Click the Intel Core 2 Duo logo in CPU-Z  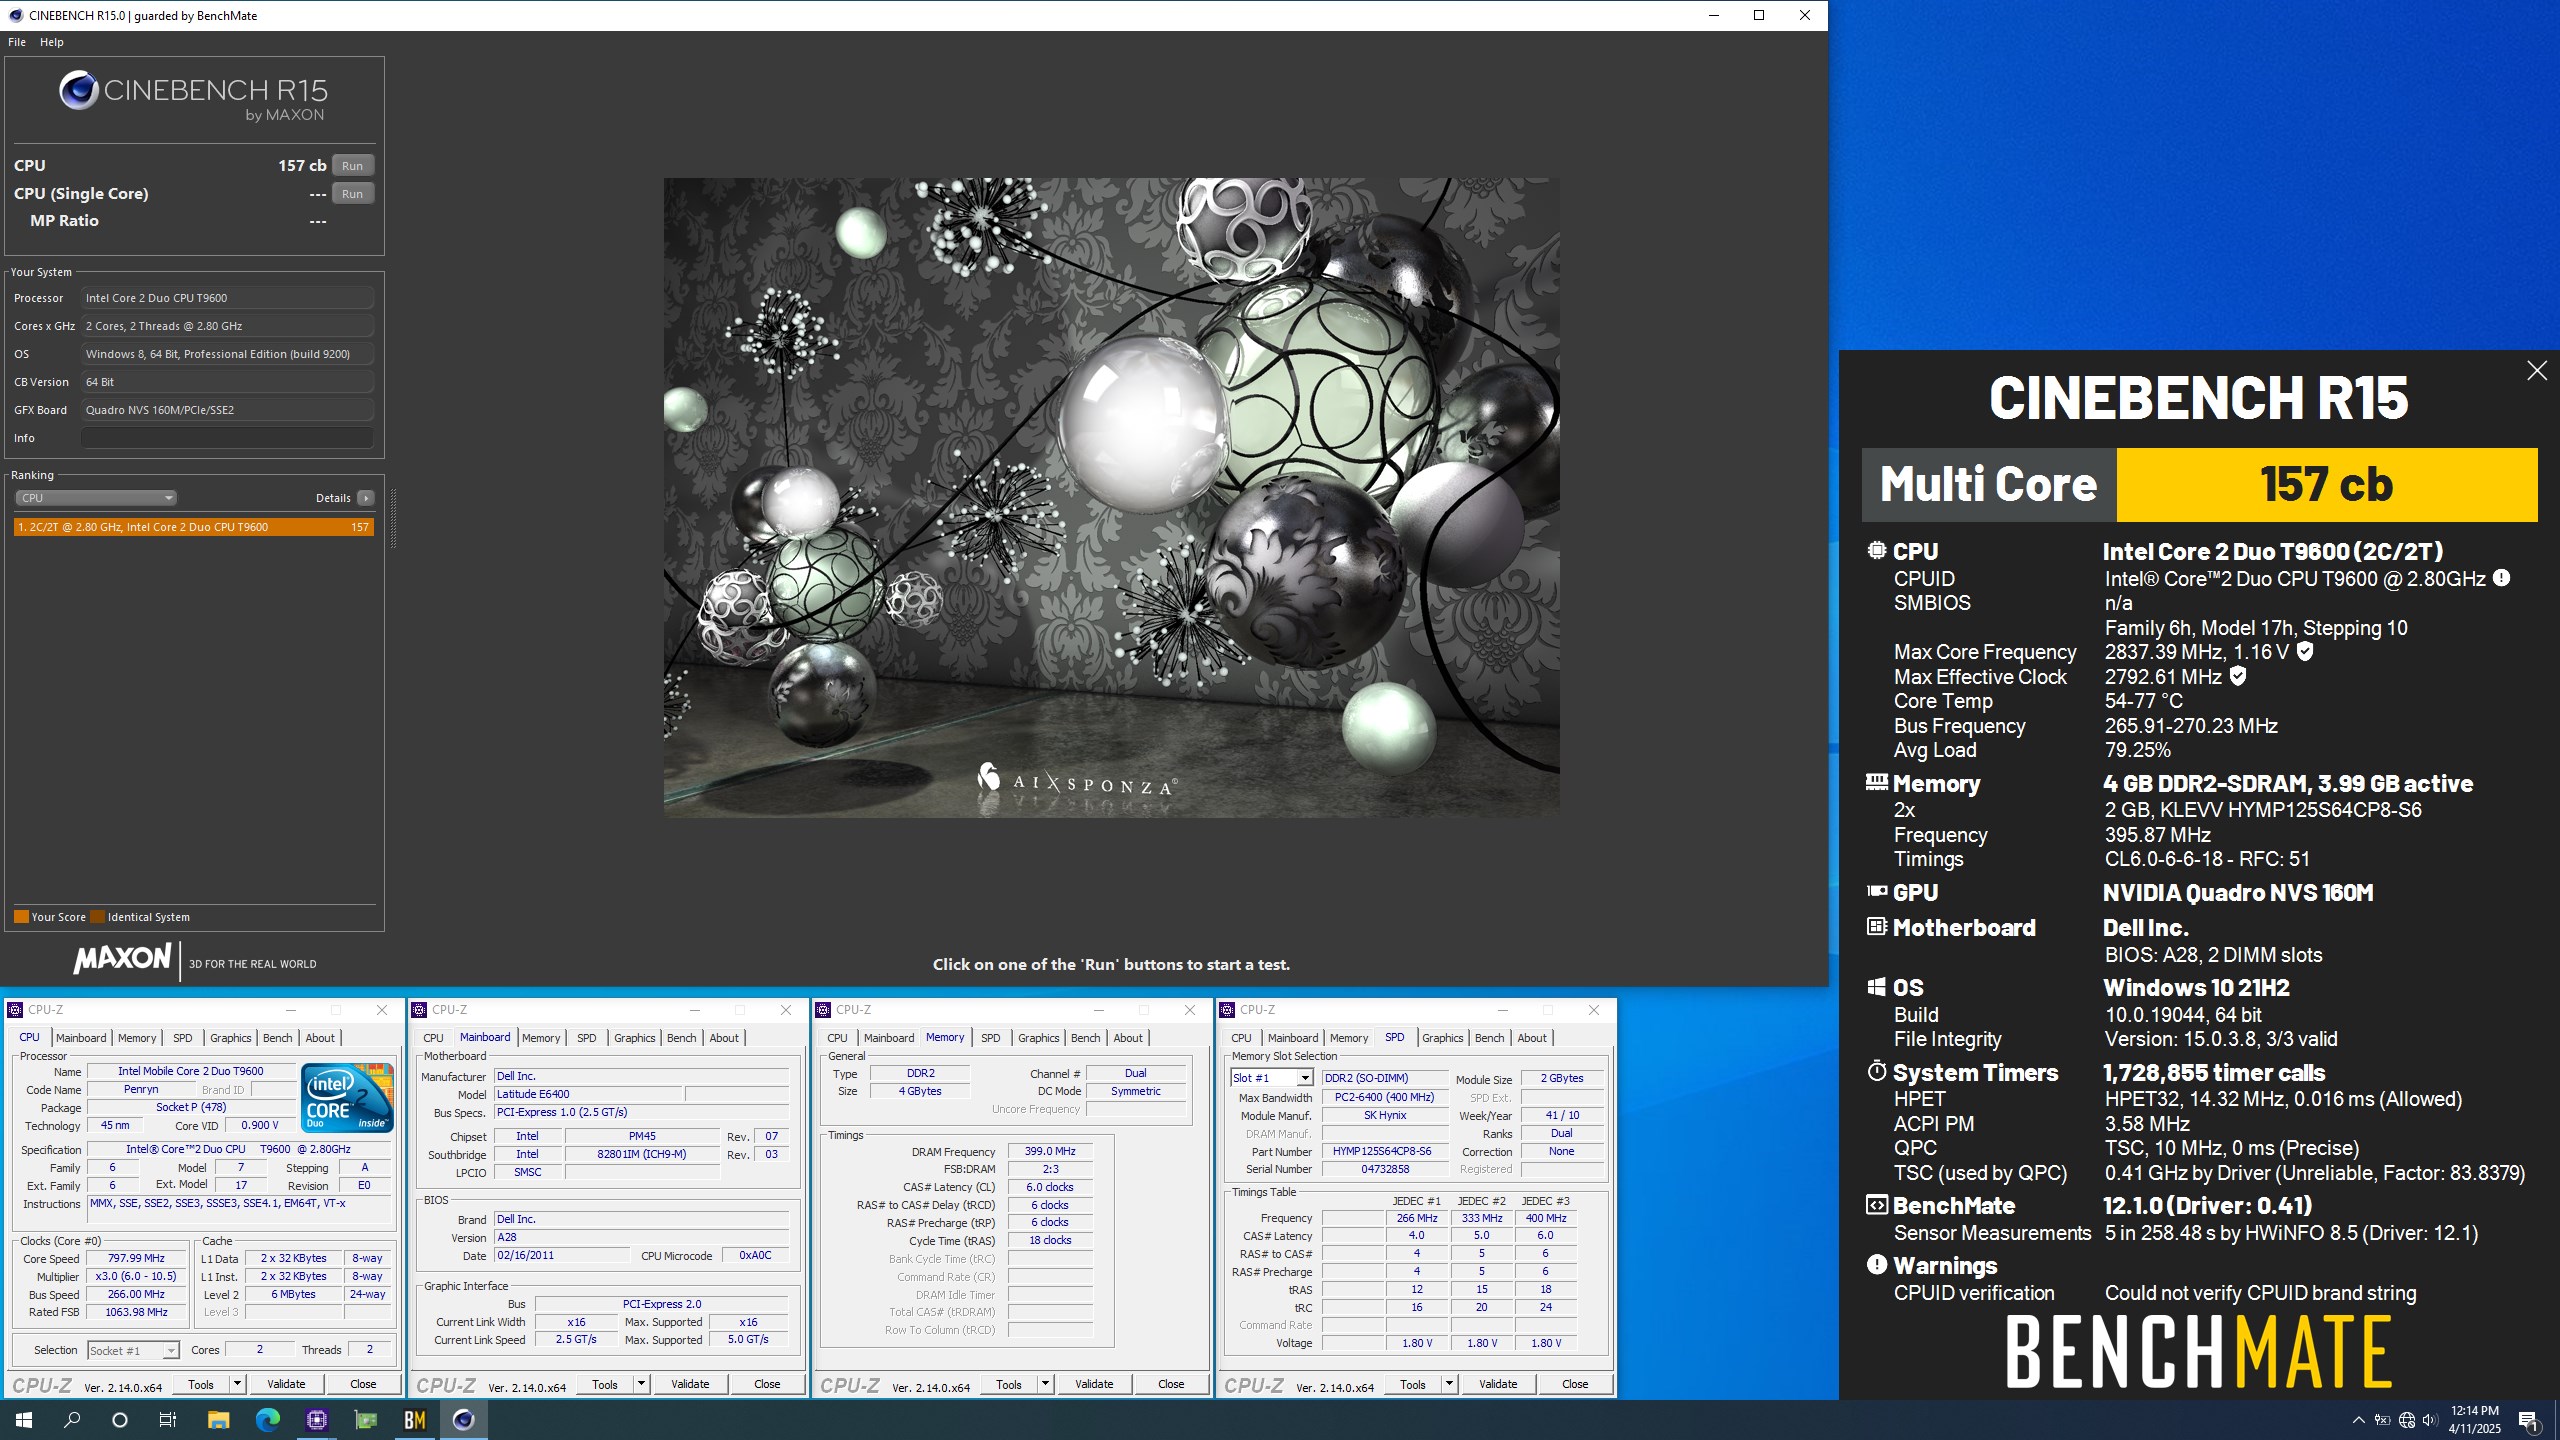[347, 1097]
